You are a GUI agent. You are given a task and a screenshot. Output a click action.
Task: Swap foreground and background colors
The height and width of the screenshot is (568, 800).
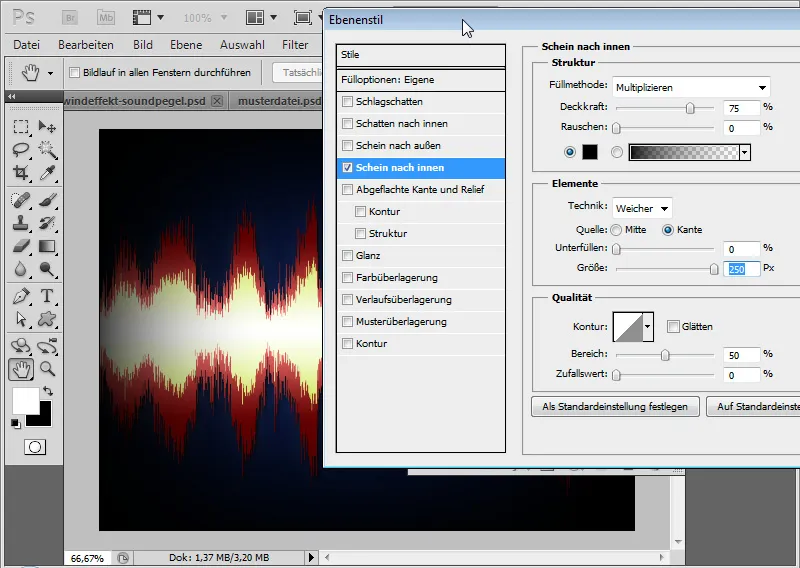[48, 391]
